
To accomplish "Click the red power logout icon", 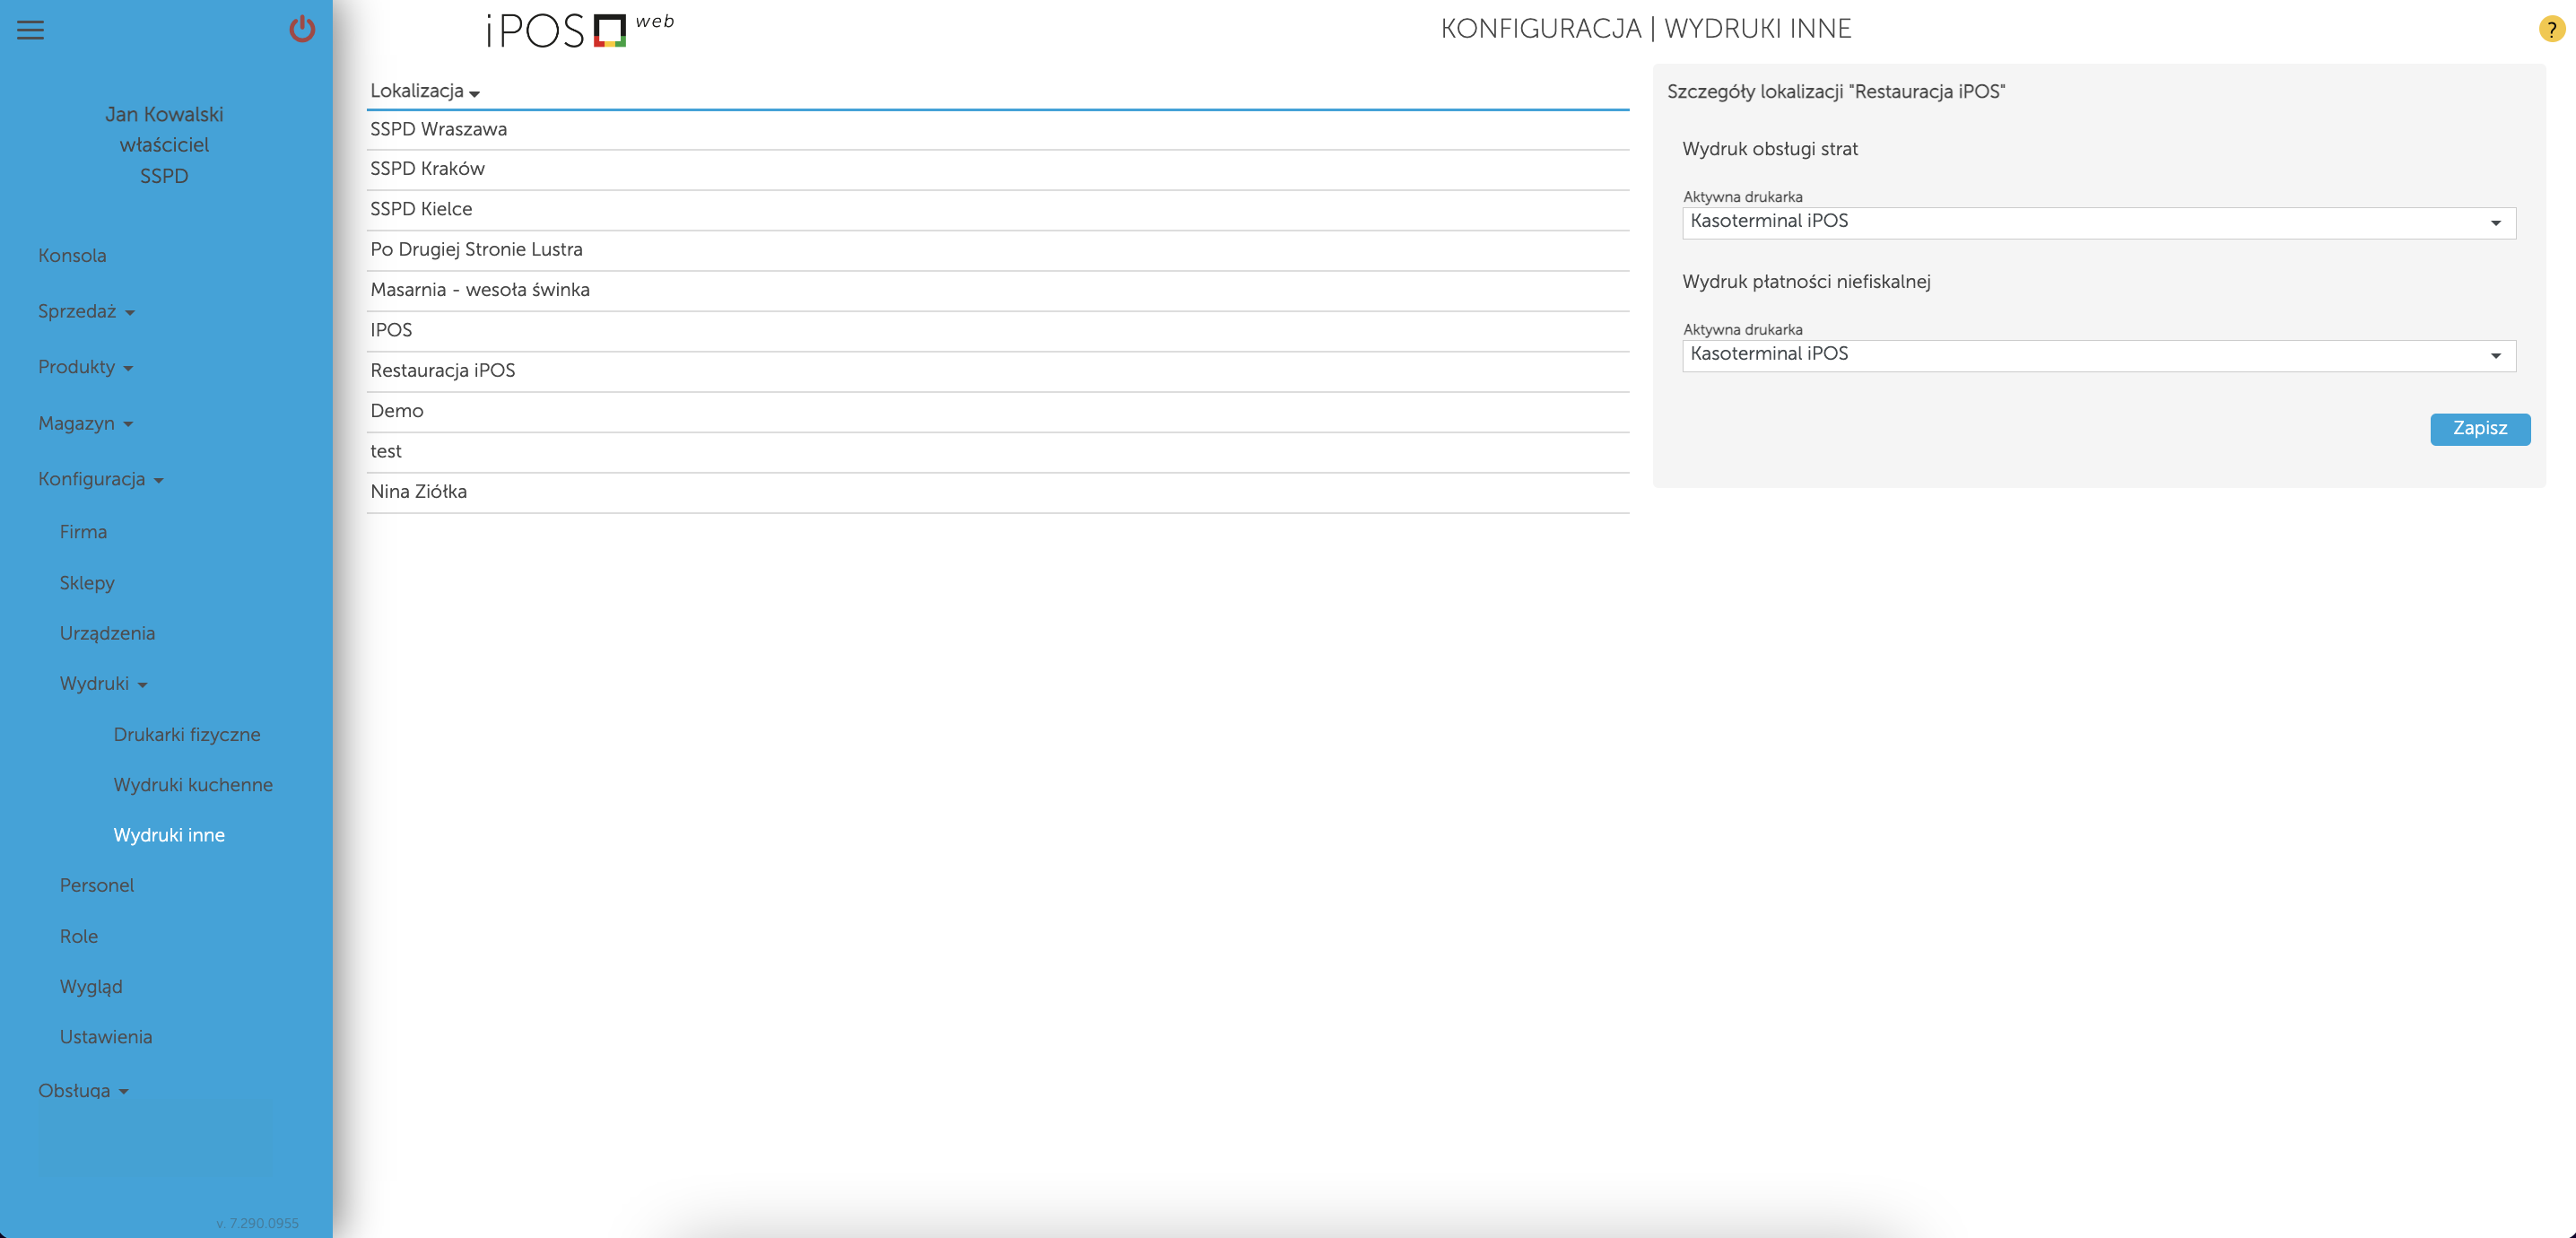I will click(x=302, y=30).
